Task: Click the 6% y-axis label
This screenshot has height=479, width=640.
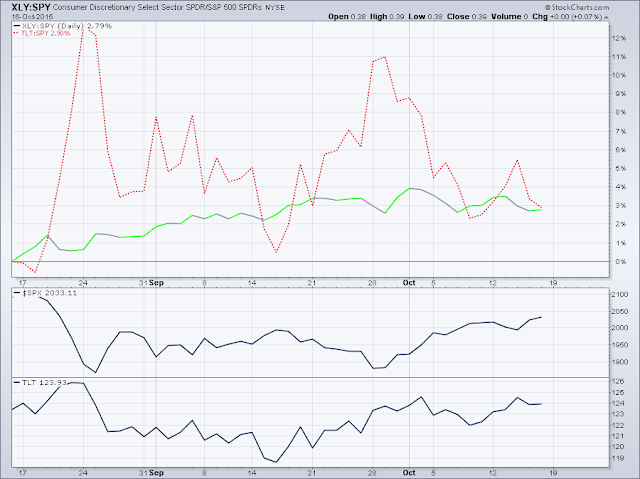Action: click(620, 150)
